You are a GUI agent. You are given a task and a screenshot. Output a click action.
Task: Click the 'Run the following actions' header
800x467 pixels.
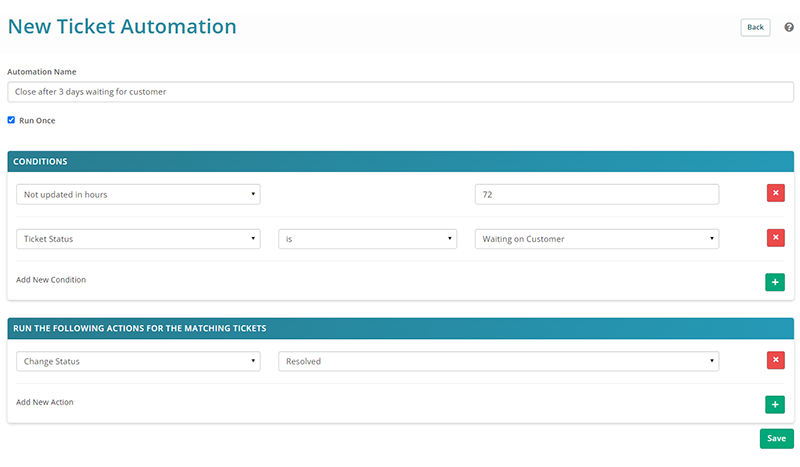click(x=401, y=328)
